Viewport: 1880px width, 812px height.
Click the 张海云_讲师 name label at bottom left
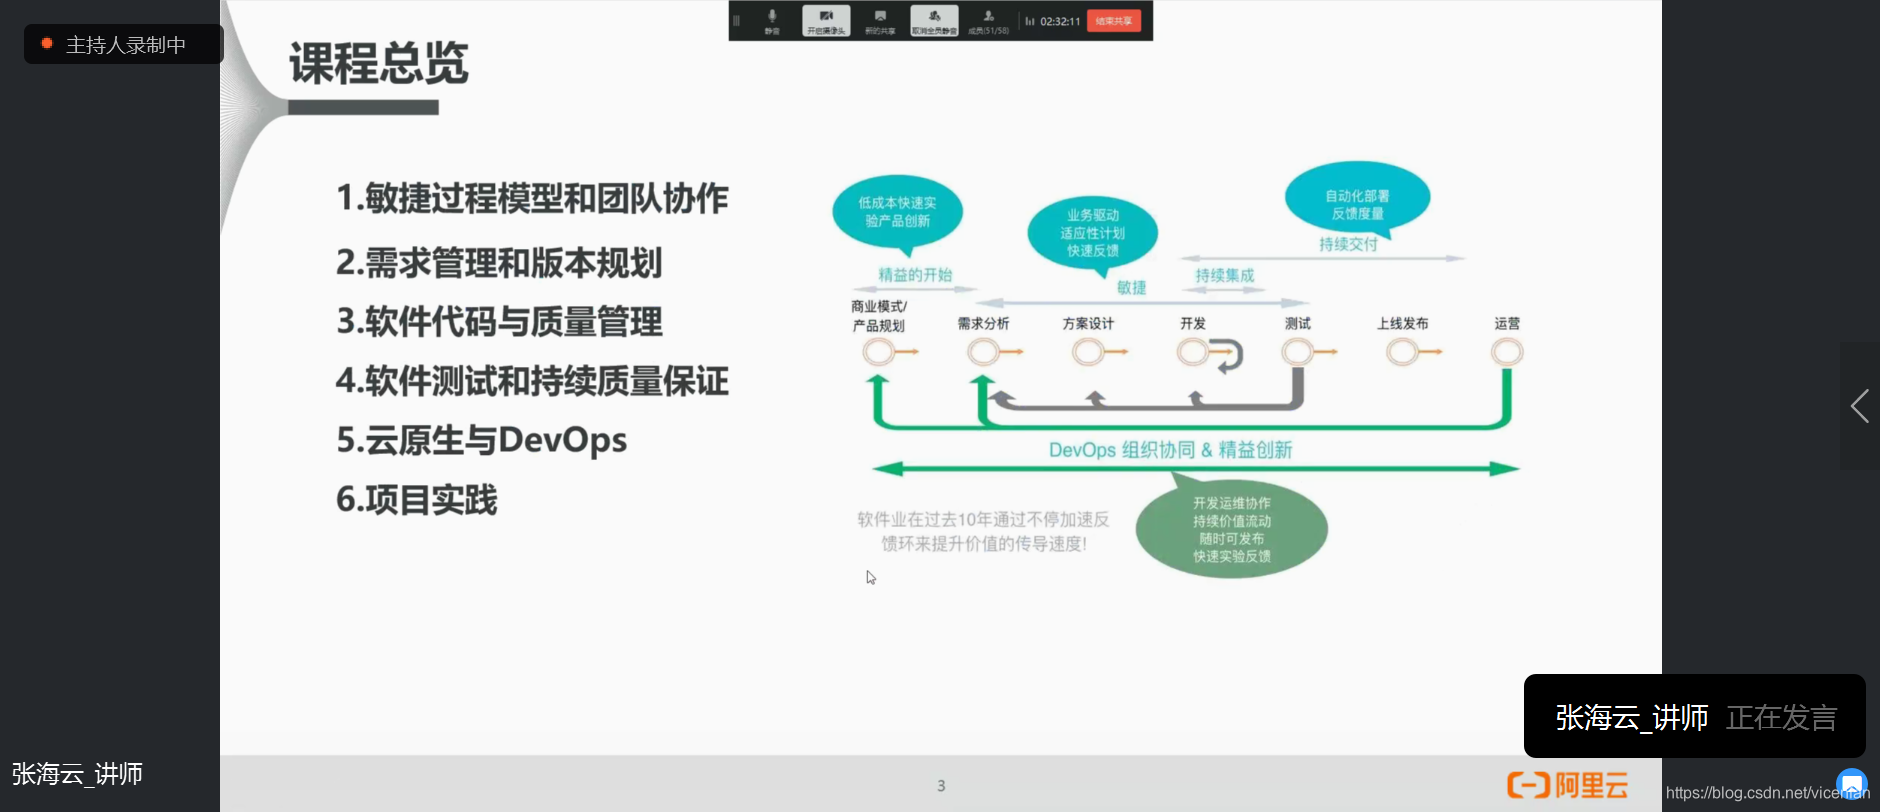click(x=77, y=774)
